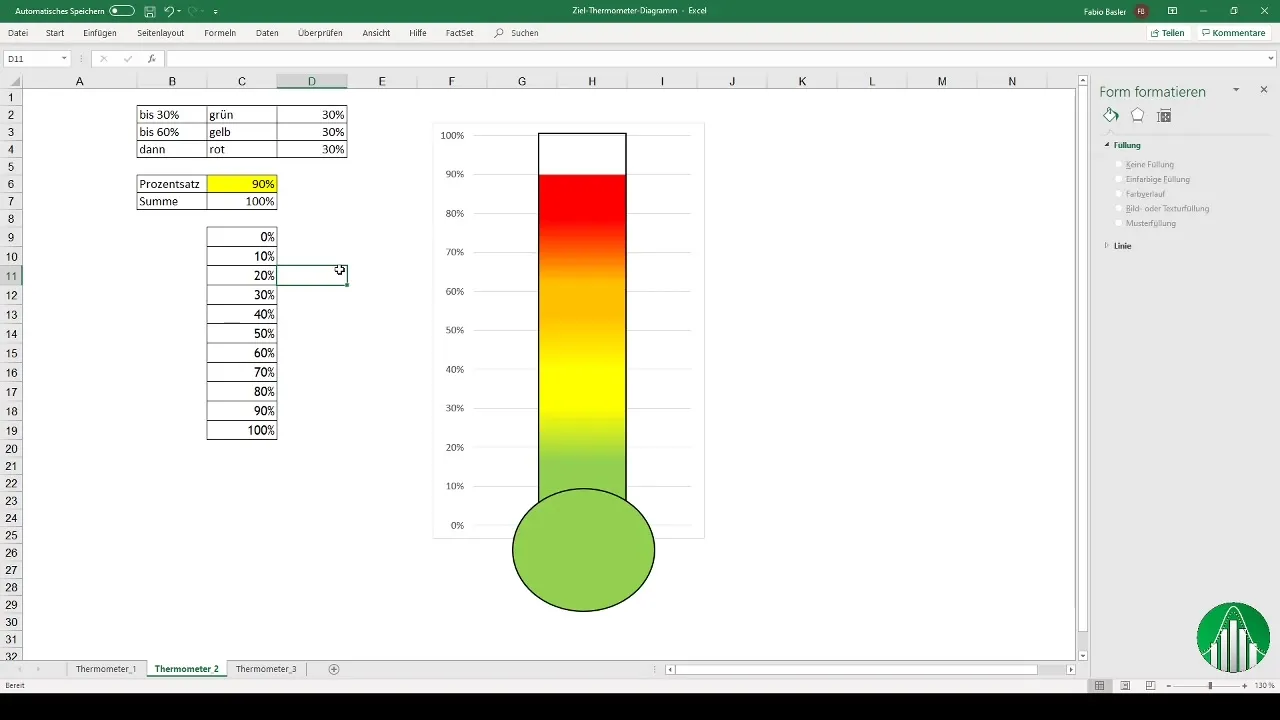Open the Datei menu
This screenshot has height=720, width=1280.
coord(18,33)
